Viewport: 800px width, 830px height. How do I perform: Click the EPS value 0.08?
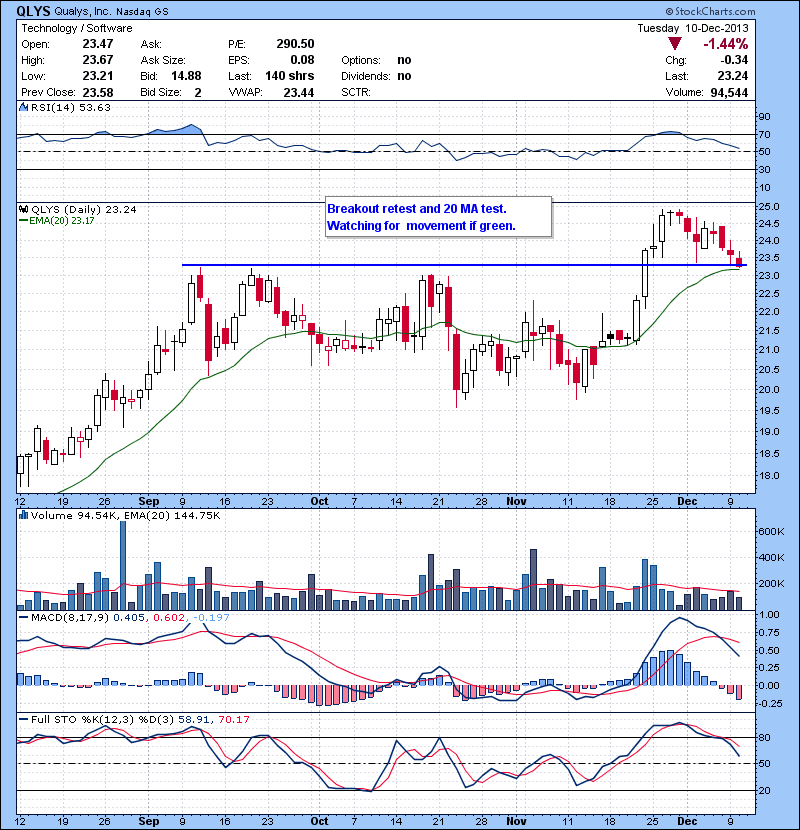click(x=302, y=60)
